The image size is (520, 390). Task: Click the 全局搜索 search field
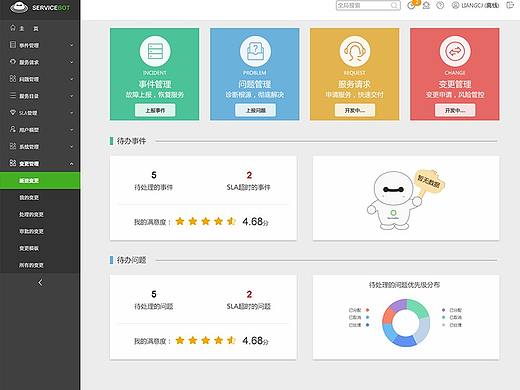click(368, 5)
